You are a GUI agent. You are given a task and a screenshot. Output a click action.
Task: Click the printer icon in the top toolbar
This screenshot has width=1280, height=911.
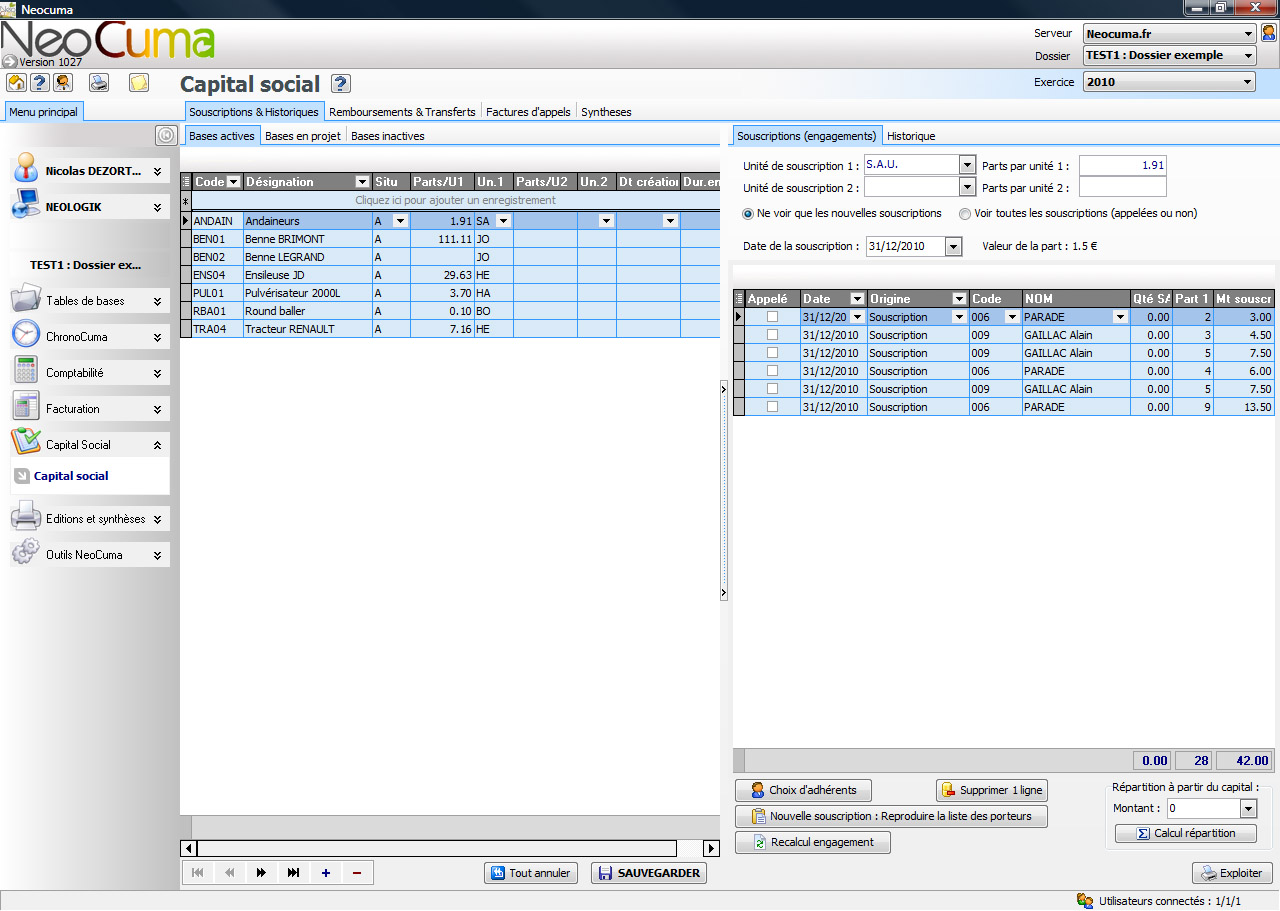click(99, 83)
